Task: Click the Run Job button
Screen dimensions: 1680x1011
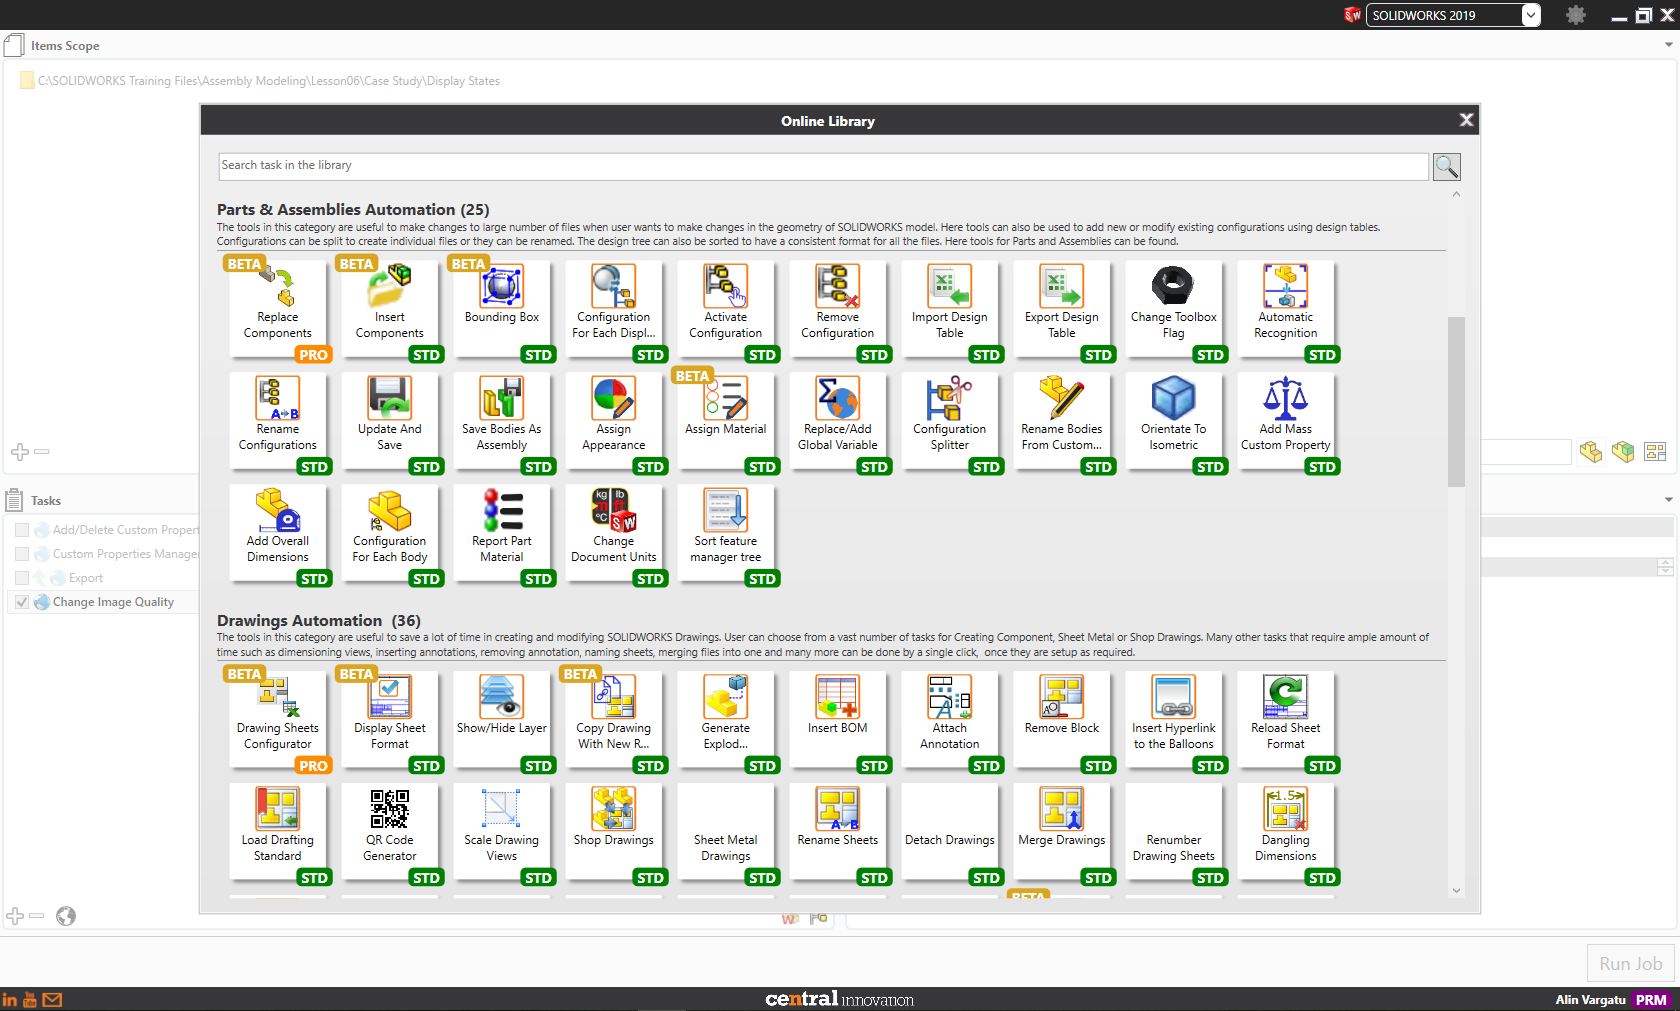Action: pyautogui.click(x=1629, y=962)
